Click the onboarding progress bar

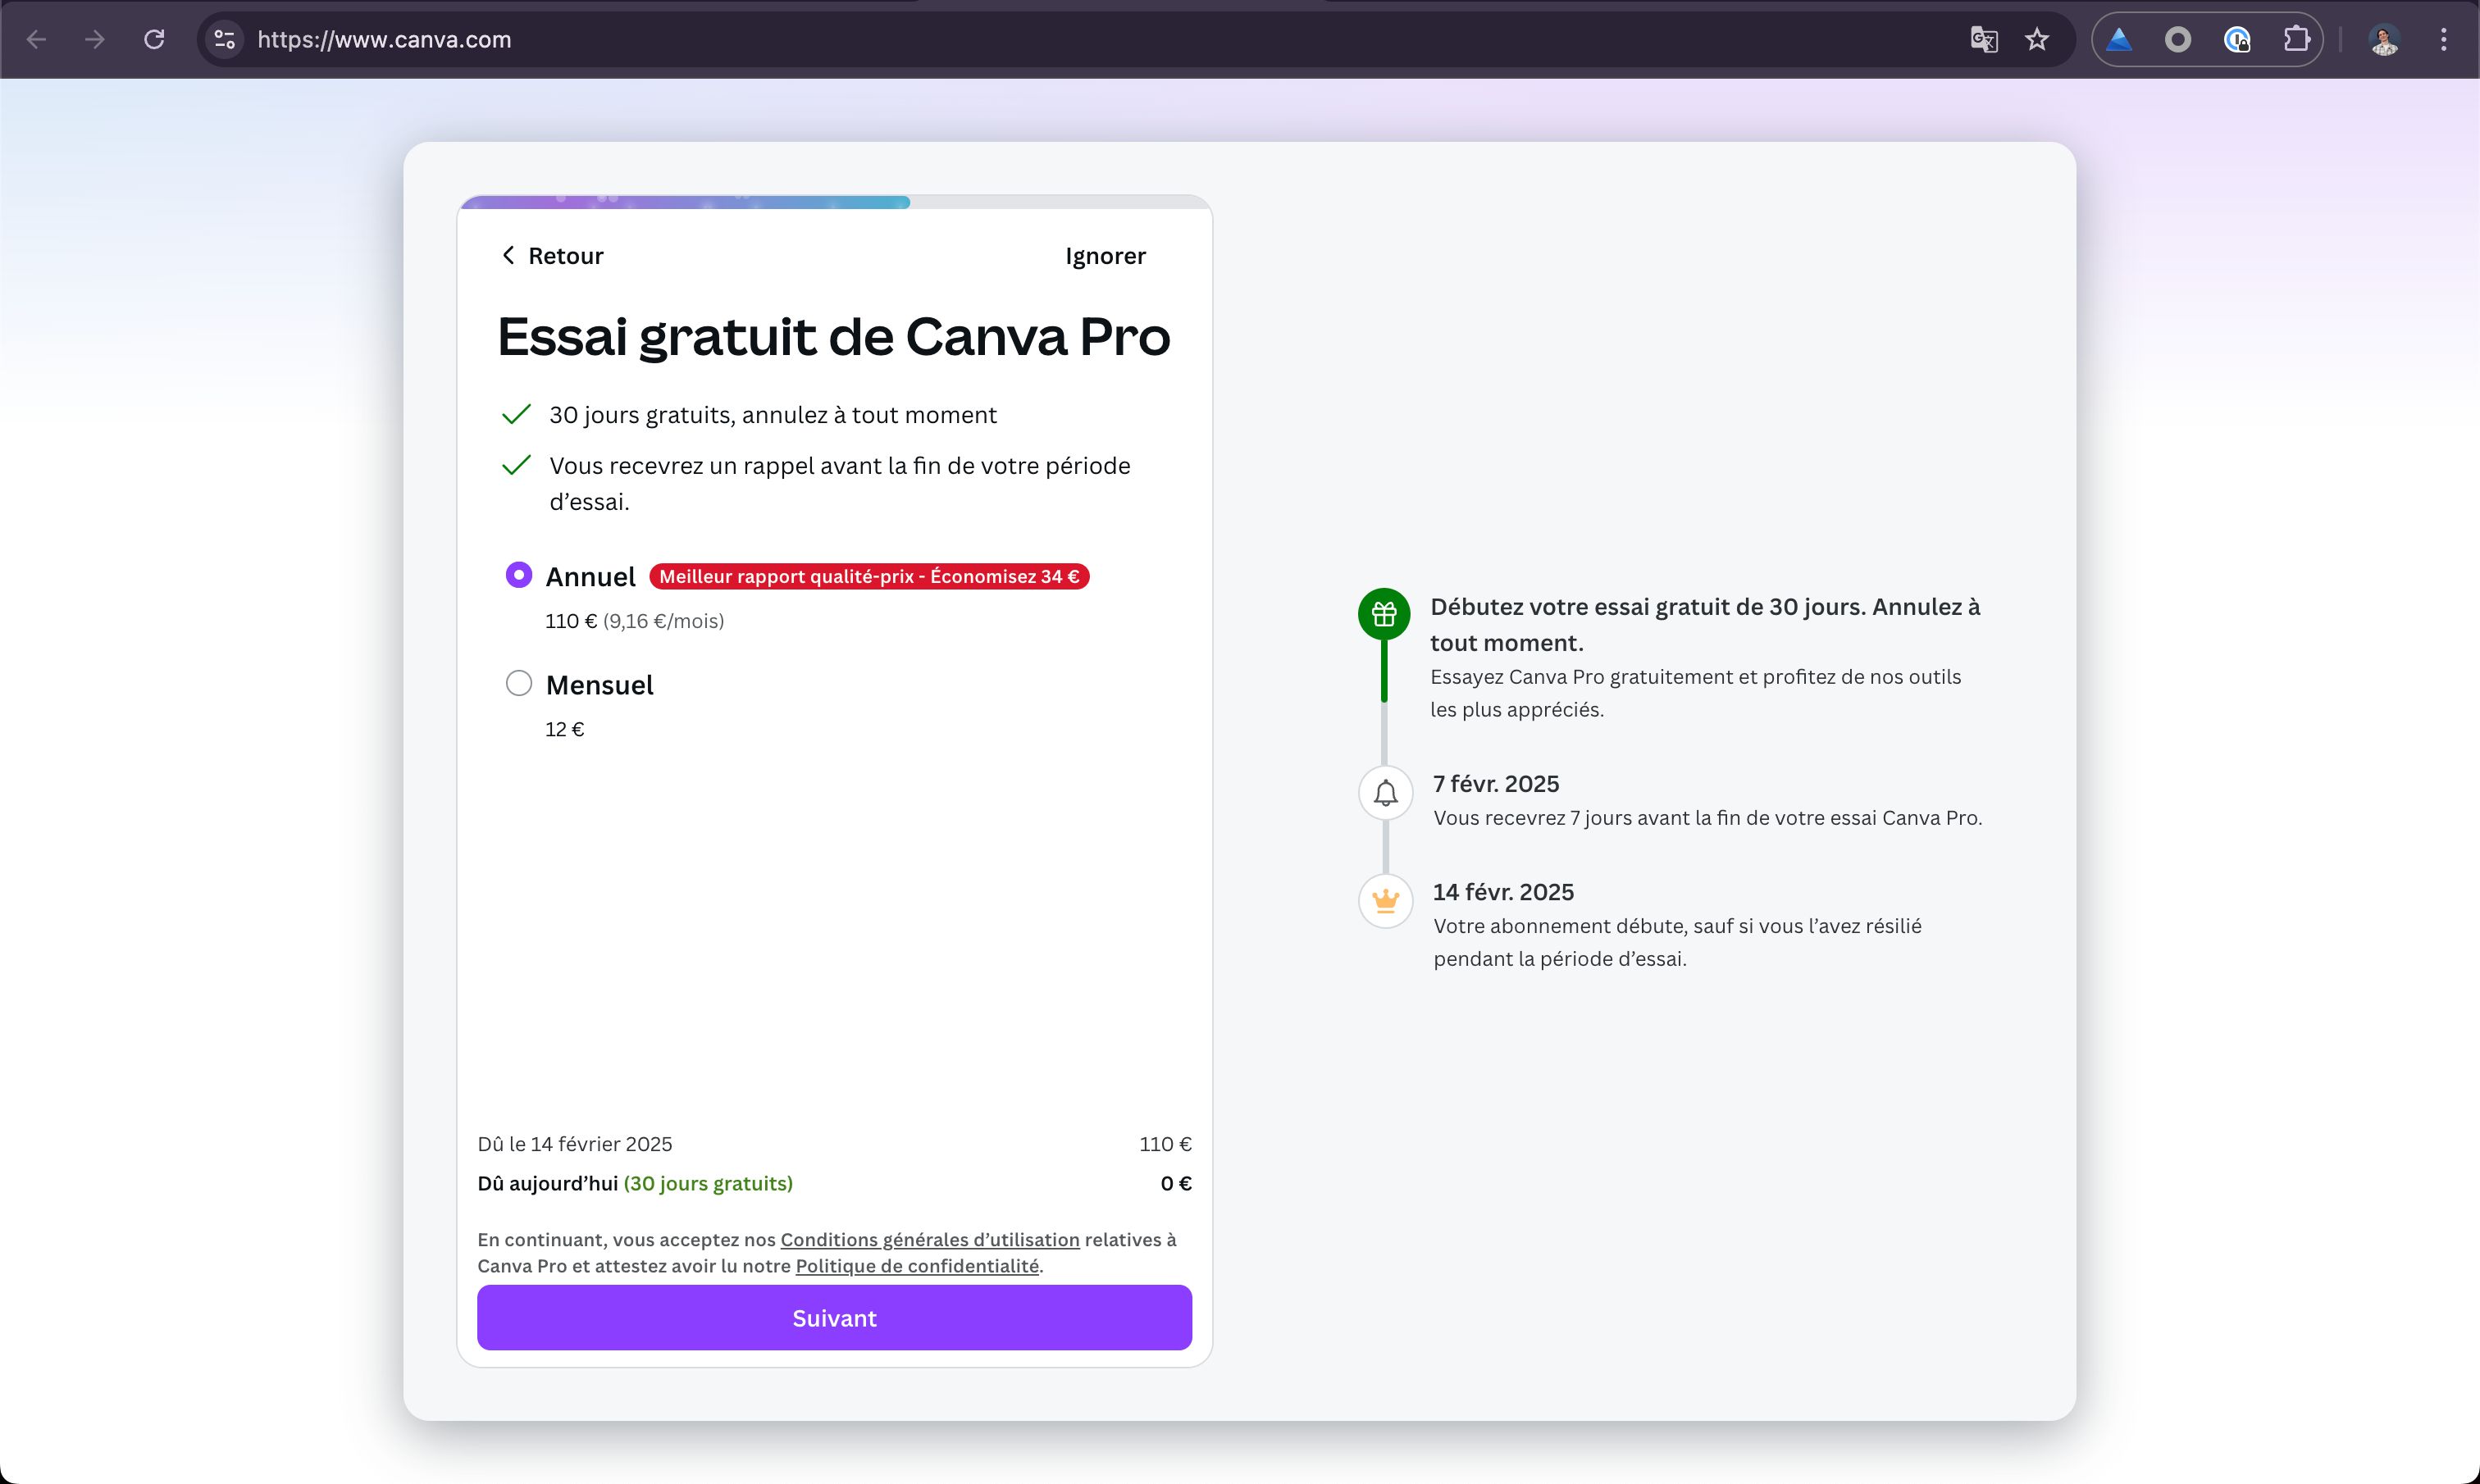pyautogui.click(x=835, y=202)
